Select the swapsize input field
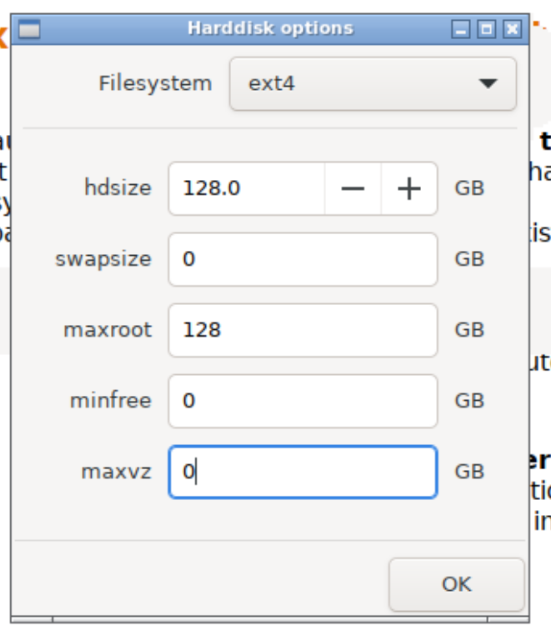 [x=303, y=260]
